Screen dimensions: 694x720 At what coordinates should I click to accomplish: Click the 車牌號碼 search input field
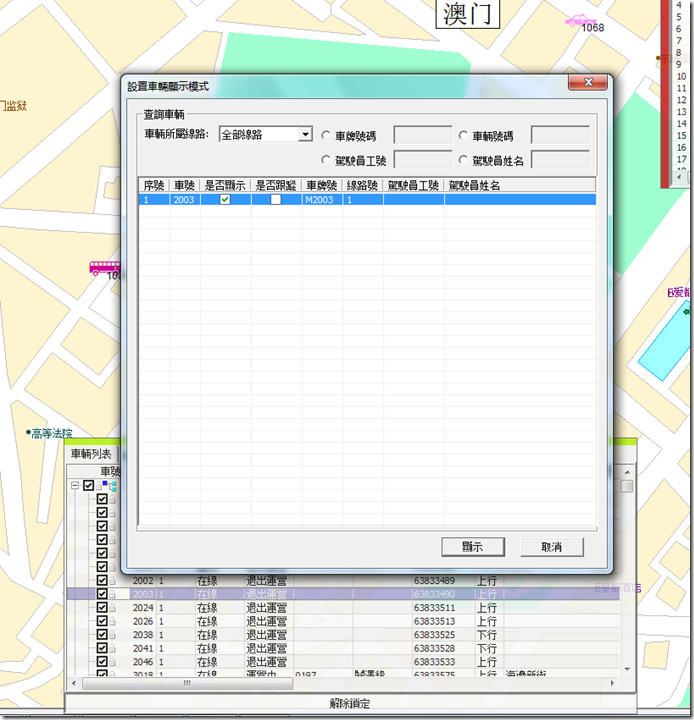pyautogui.click(x=423, y=135)
